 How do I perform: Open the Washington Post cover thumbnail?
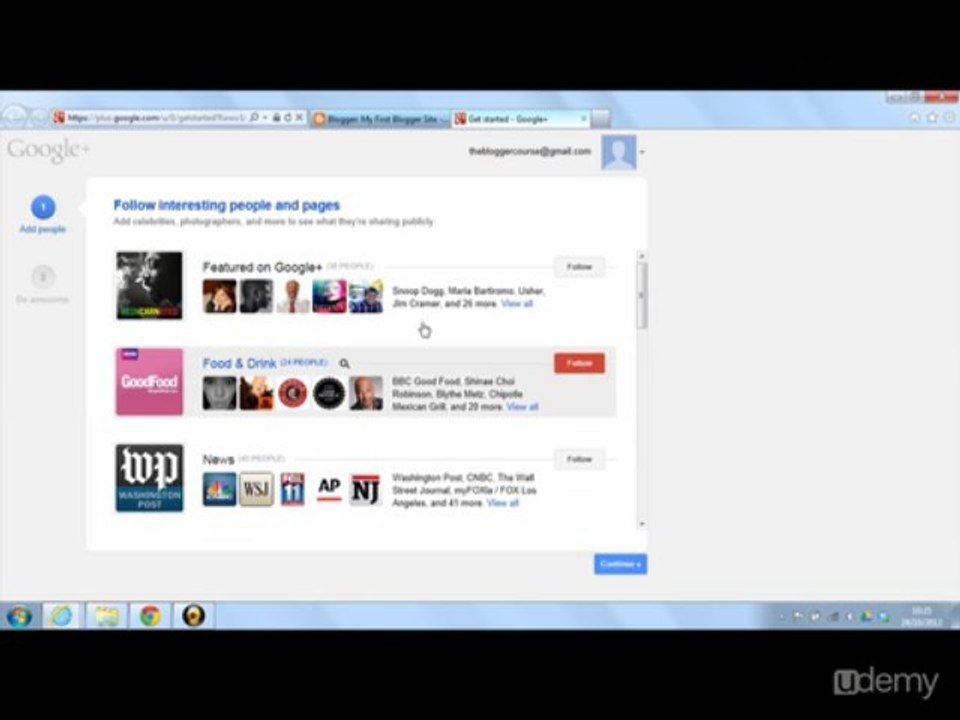coord(149,478)
